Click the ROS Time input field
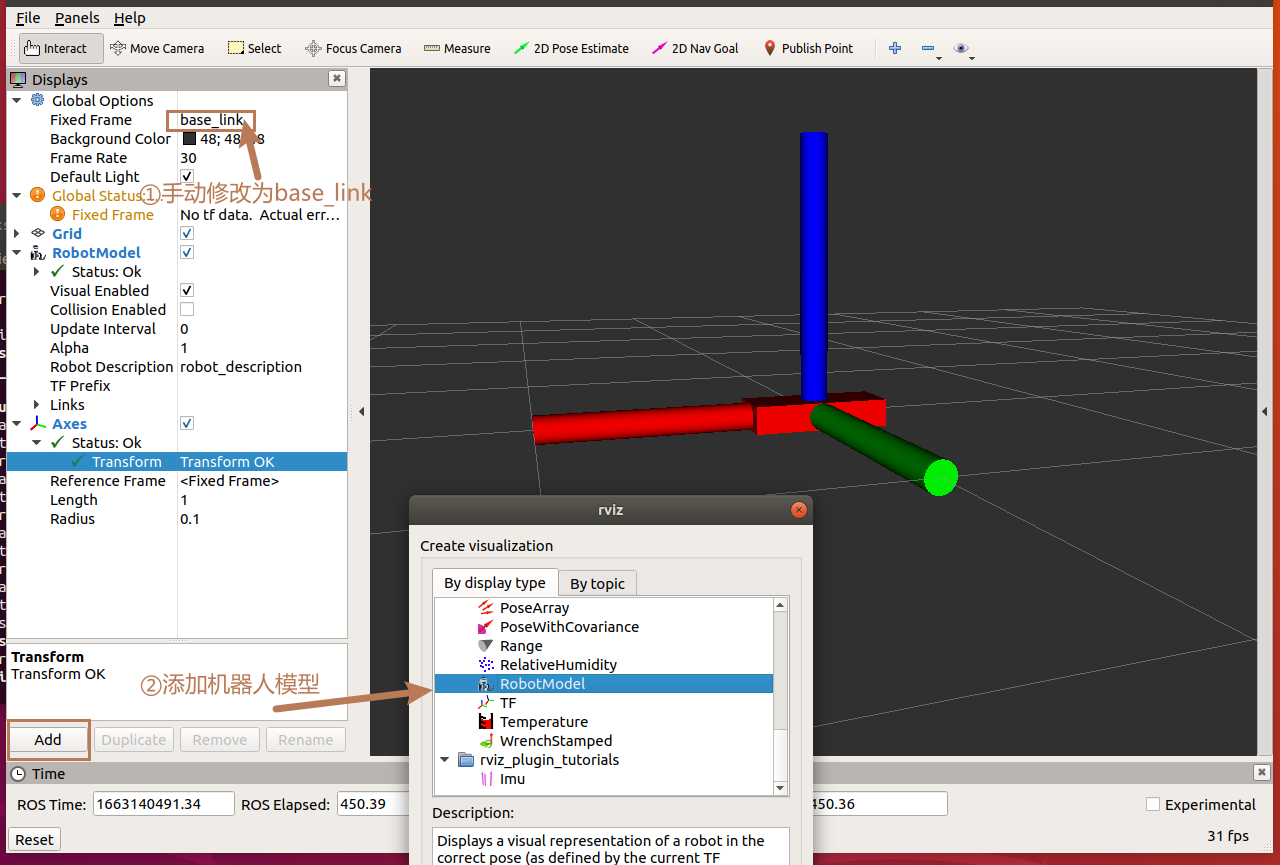 point(164,805)
